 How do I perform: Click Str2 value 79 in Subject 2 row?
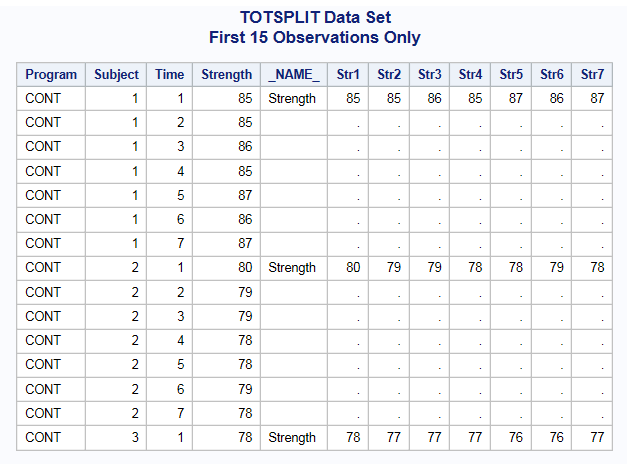click(394, 267)
